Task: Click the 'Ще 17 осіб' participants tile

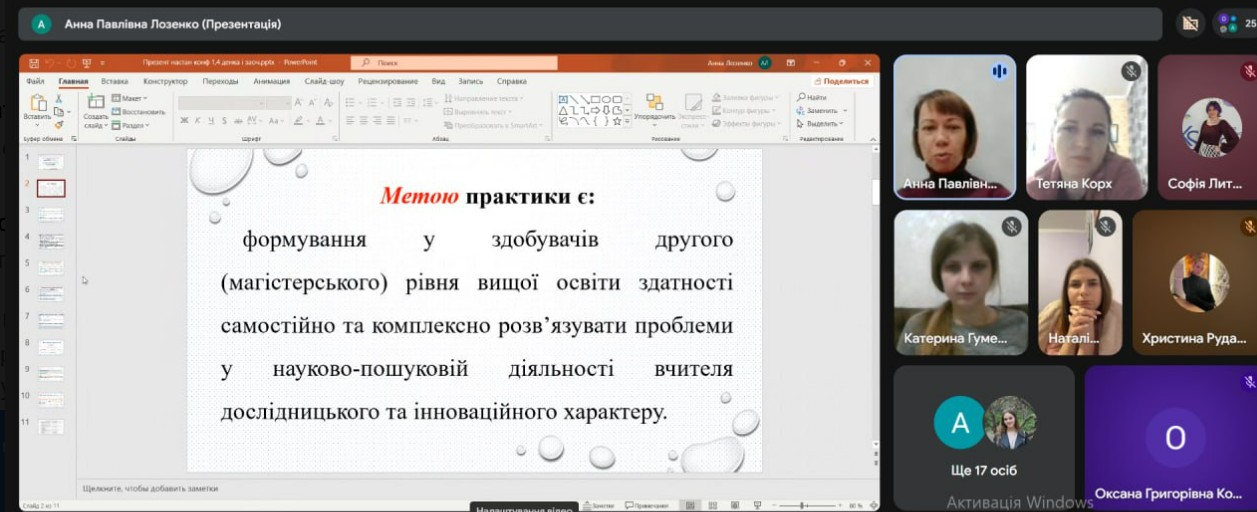Action: tap(984, 437)
